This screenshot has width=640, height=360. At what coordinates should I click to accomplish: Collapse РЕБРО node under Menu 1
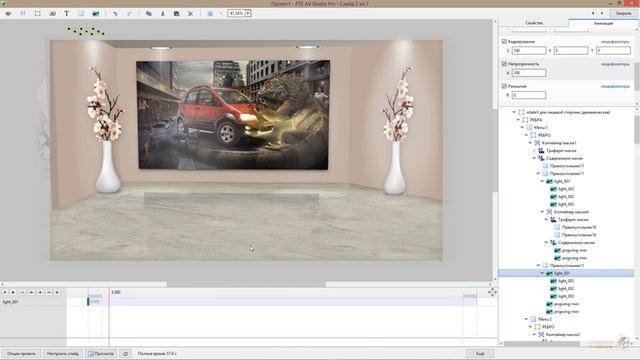click(x=527, y=135)
